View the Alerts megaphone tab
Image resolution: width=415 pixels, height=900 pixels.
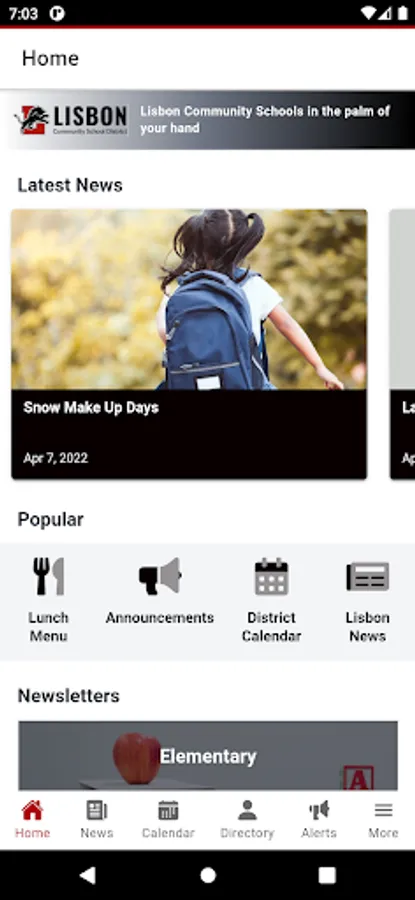click(x=319, y=820)
